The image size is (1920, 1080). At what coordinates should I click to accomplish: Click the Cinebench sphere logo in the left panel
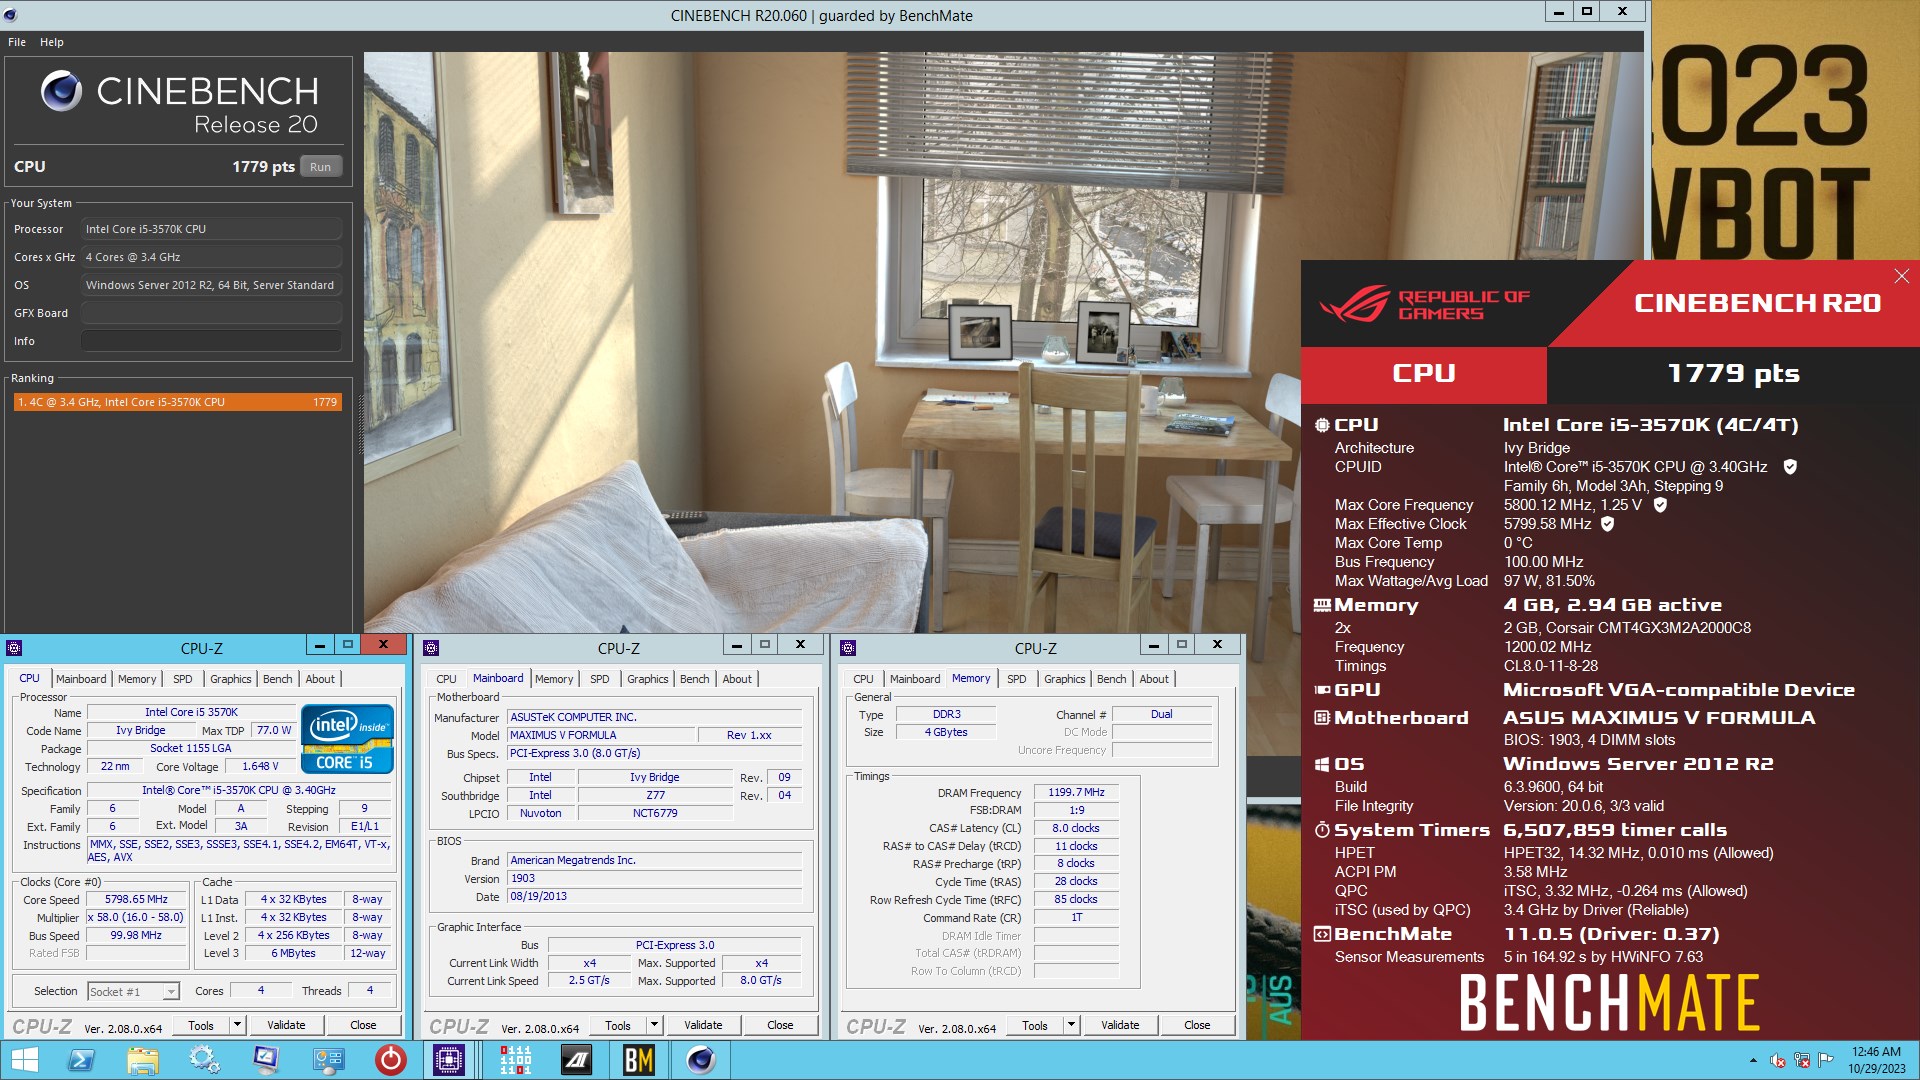coord(61,91)
